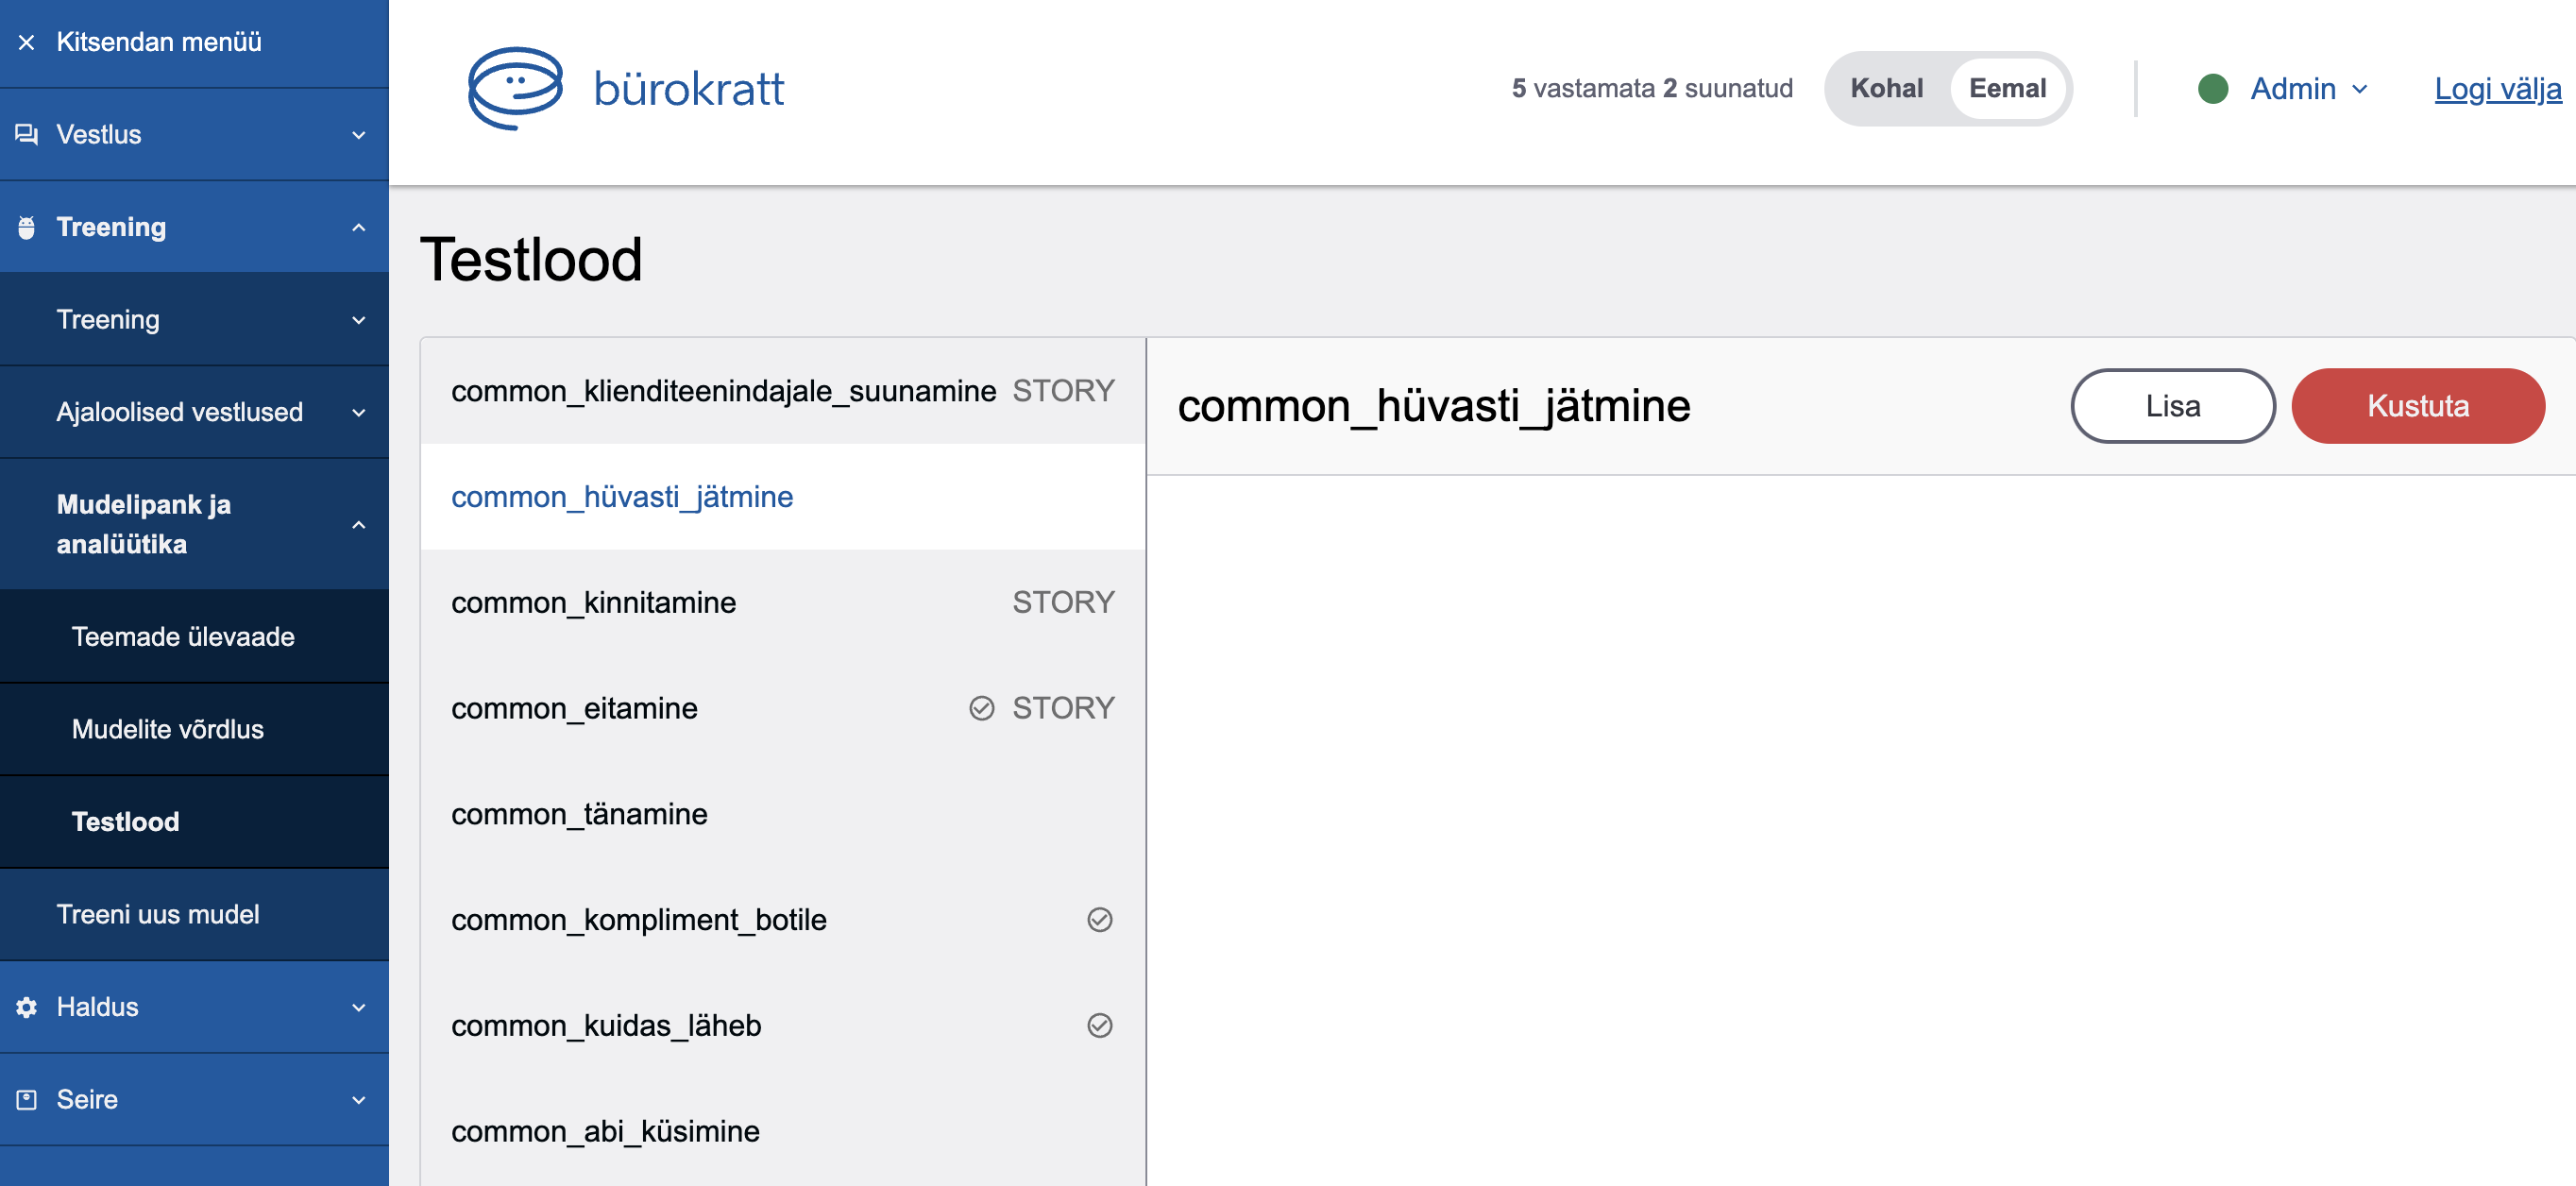2576x1186 pixels.
Task: Select Testlood menu item
Action: pos(194,821)
